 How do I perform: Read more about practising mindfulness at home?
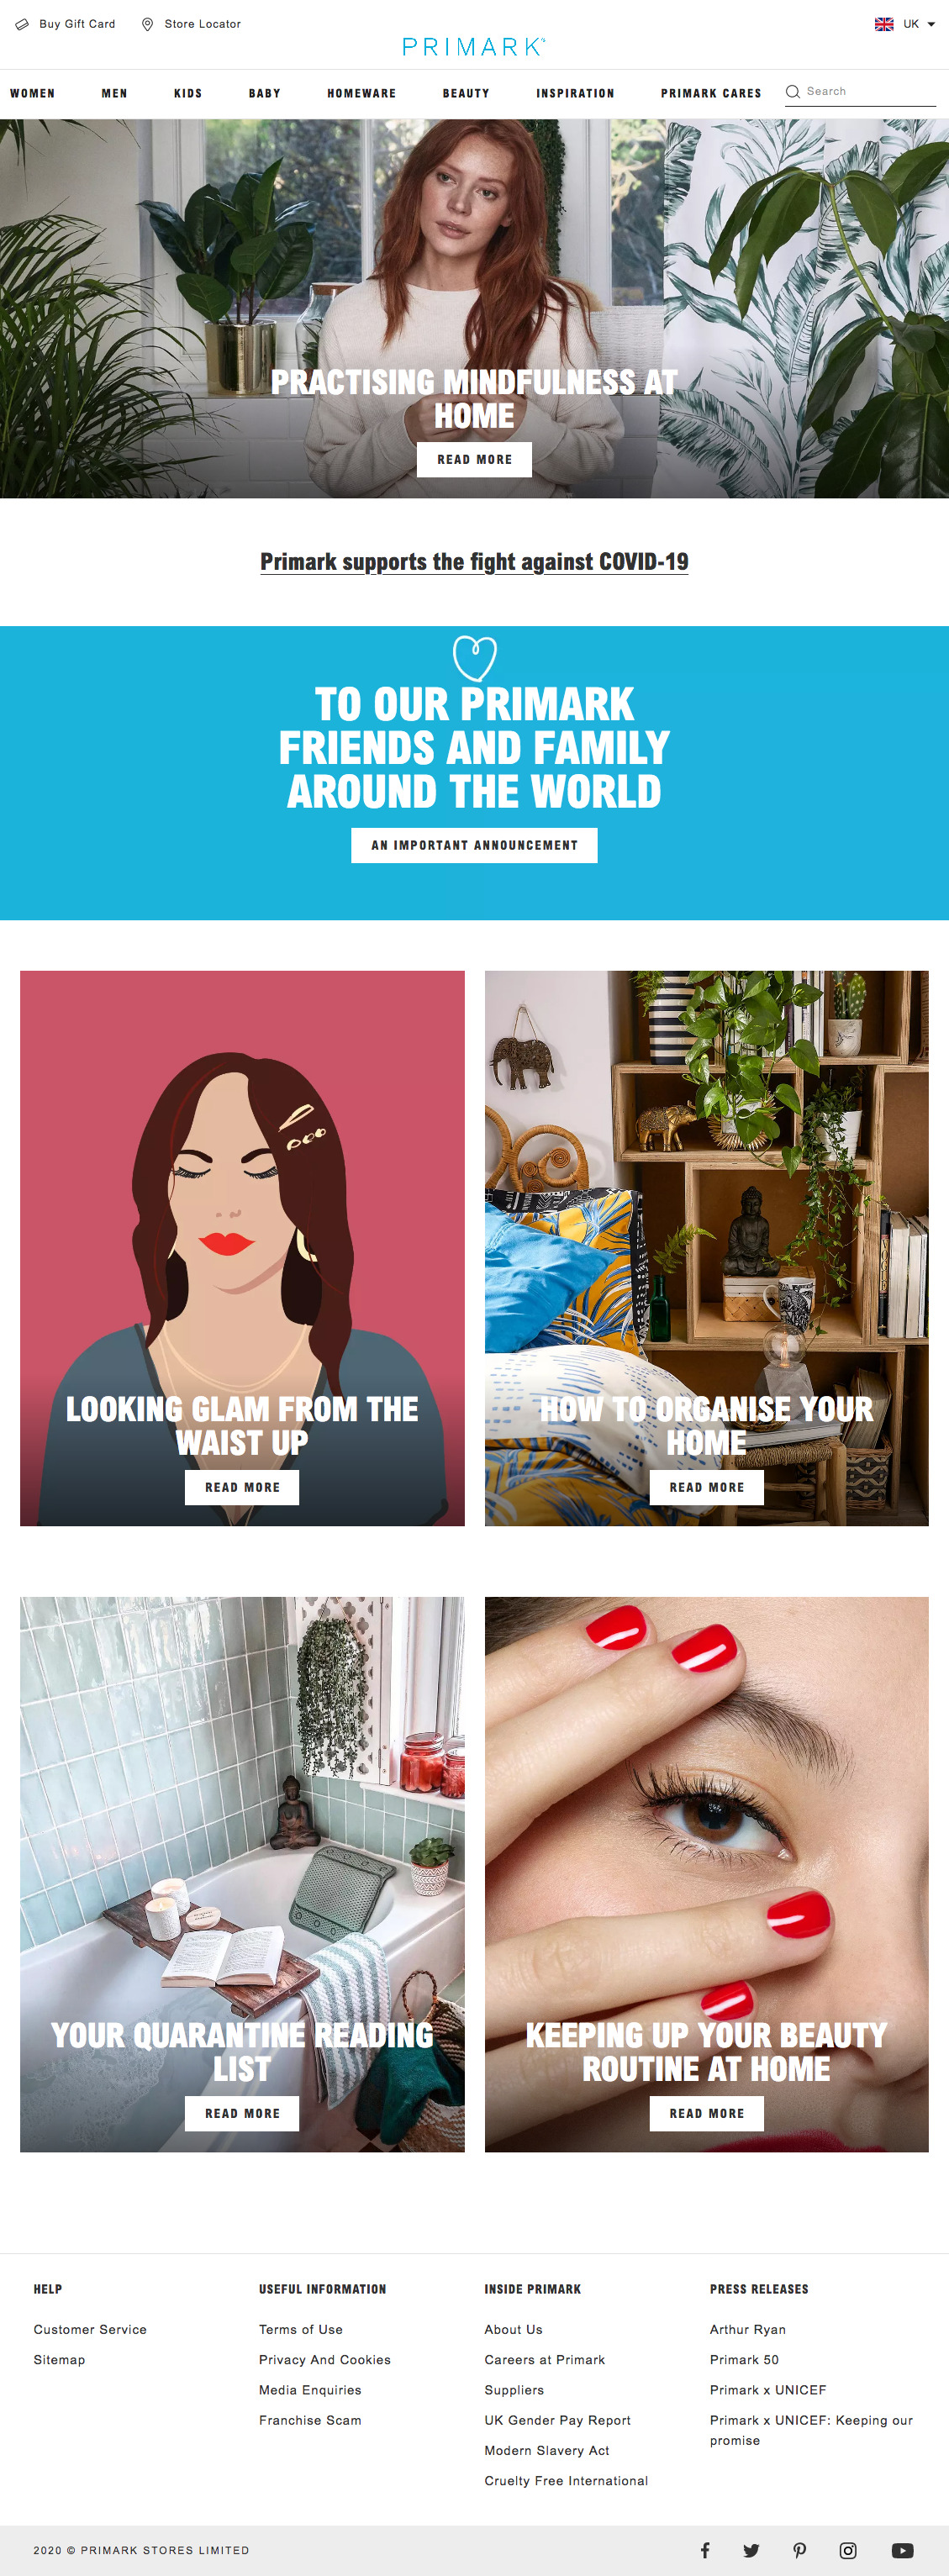(x=474, y=460)
